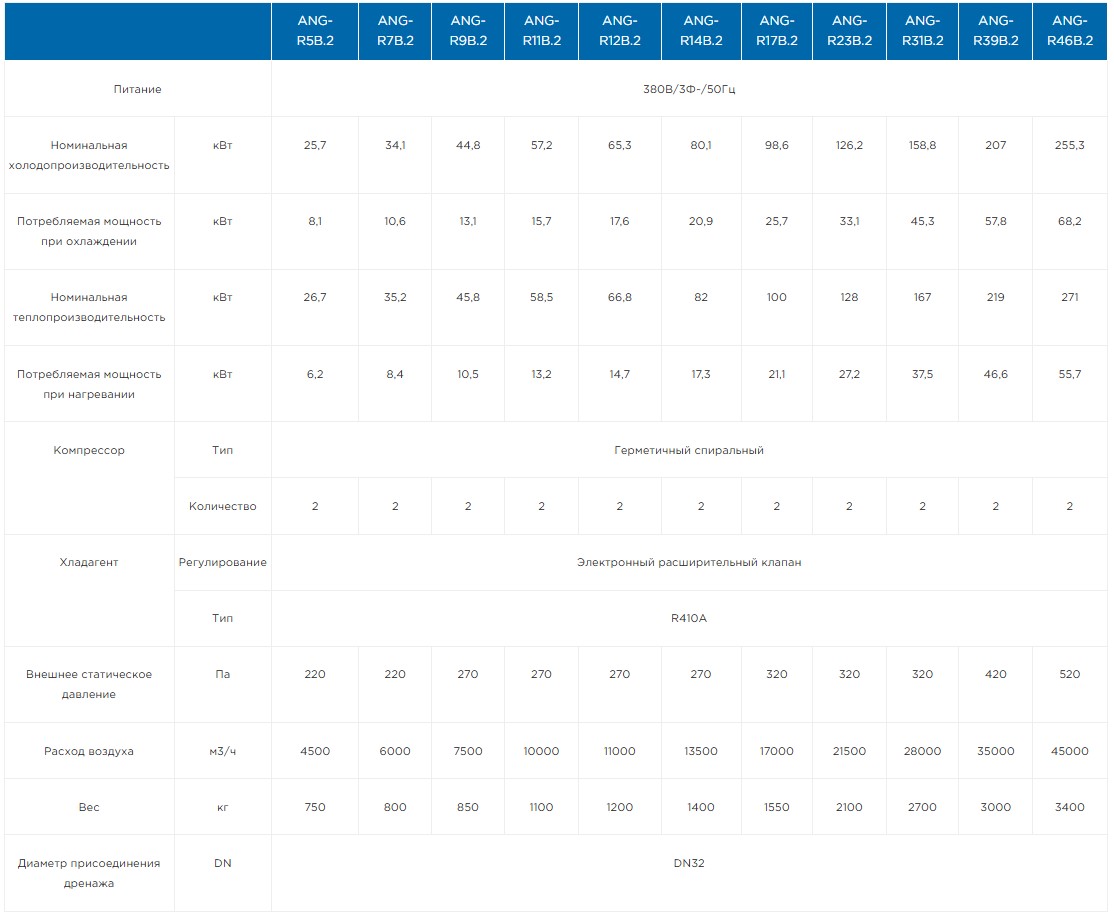Click the Внешнее статическое давление label
The width and height of the screenshot is (1114, 919).
click(89, 684)
